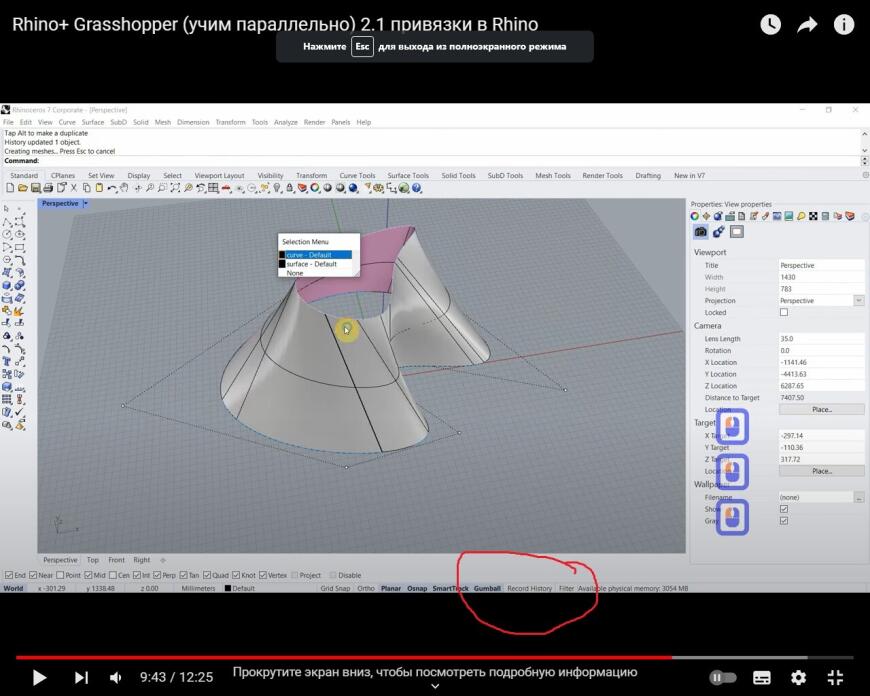
Task: Click the Edit Layers icon in toolbar
Action: pos(302,188)
